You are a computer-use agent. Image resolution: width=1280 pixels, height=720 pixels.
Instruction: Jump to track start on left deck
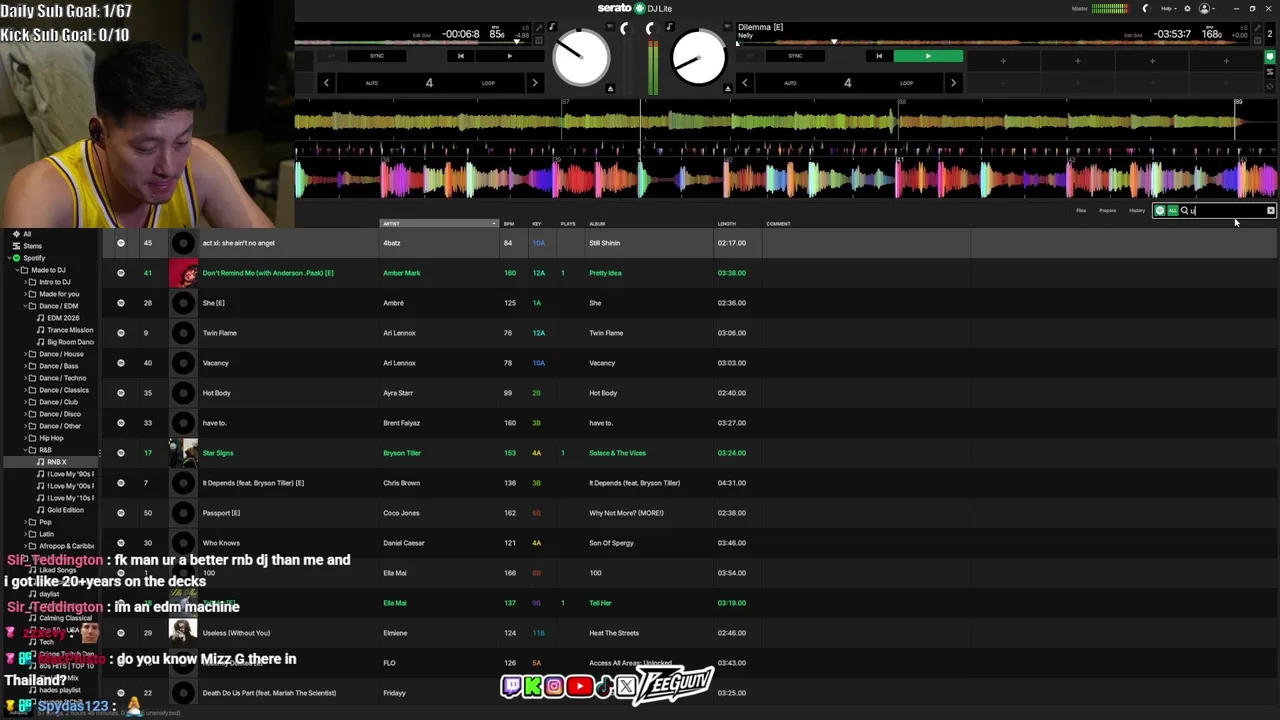coord(460,56)
